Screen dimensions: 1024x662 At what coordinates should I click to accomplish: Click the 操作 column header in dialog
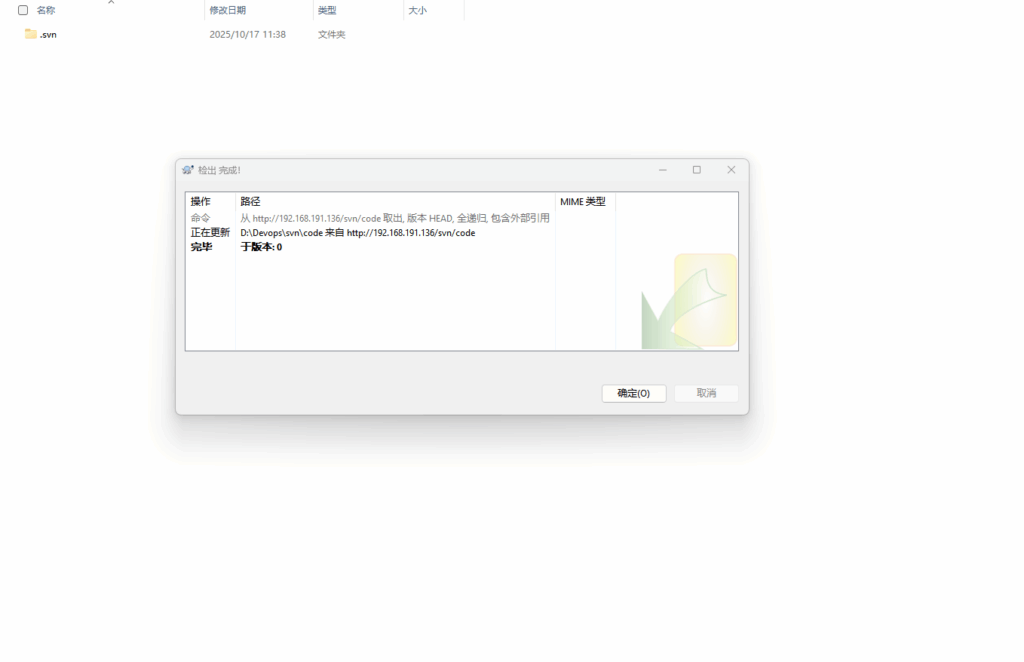click(201, 202)
